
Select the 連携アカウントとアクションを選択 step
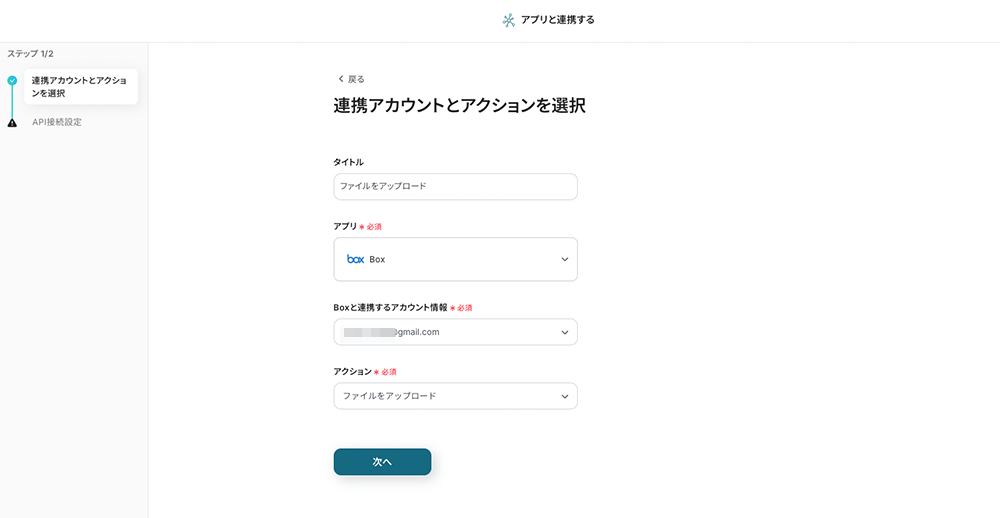pyautogui.click(x=81, y=87)
